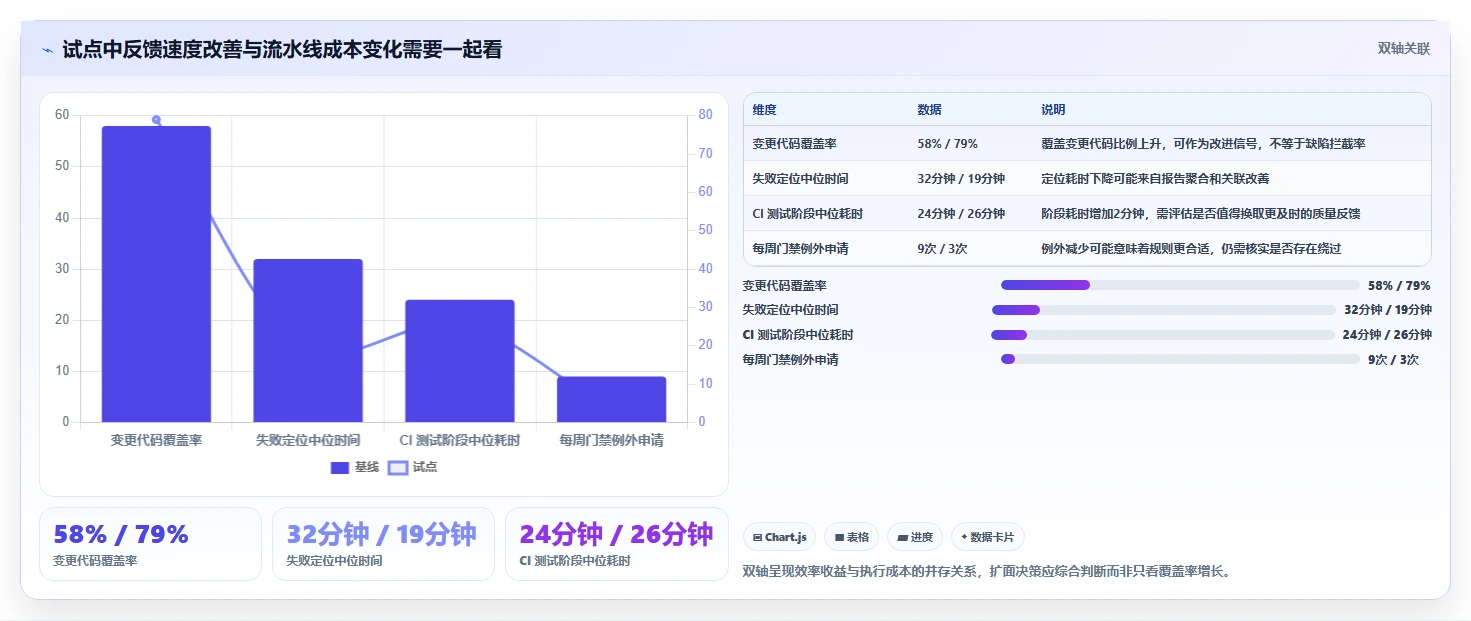Click the 进度 tag
Image resolution: width=1471 pixels, height=621 pixels.
point(915,537)
